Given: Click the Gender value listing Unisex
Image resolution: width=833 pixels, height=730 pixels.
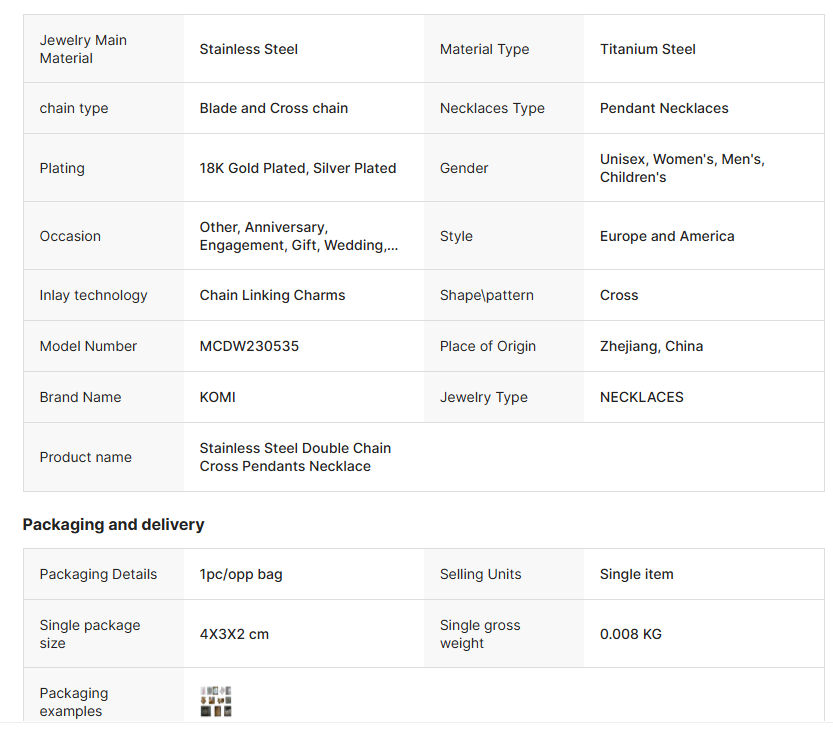Looking at the screenshot, I should coord(682,168).
